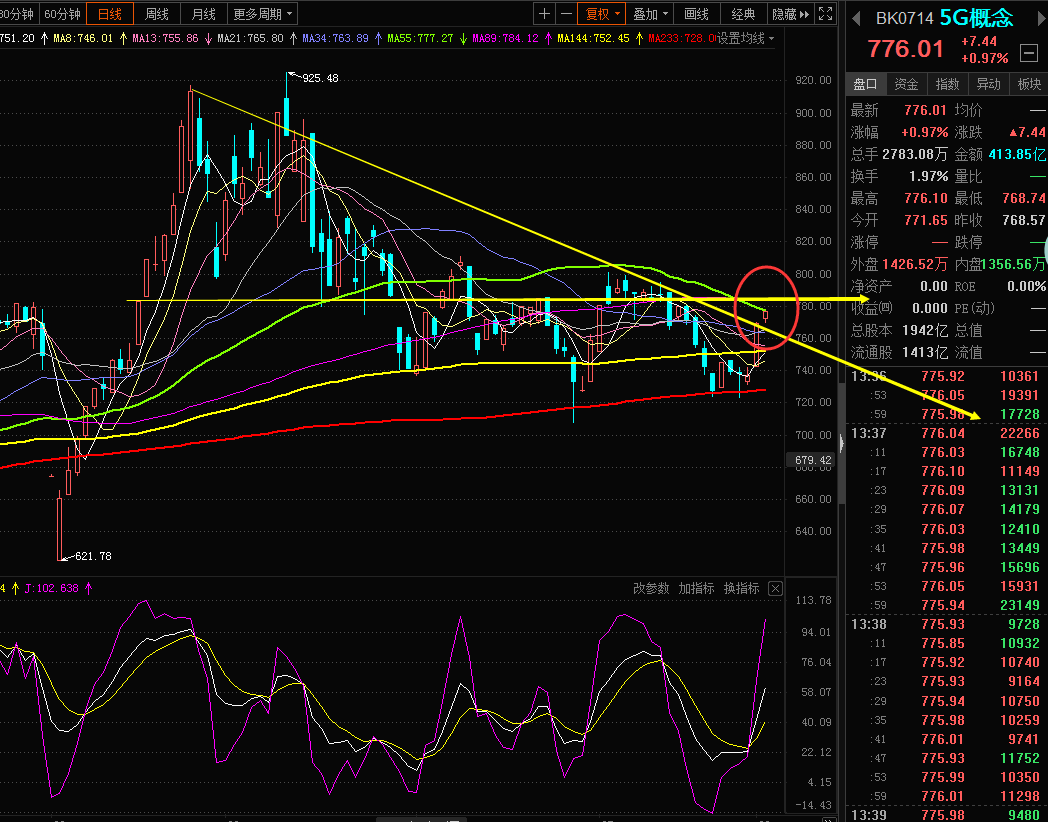The image size is (1048, 822).
Task: Click 流通股 1413亿 value
Action: pyautogui.click(x=925, y=352)
